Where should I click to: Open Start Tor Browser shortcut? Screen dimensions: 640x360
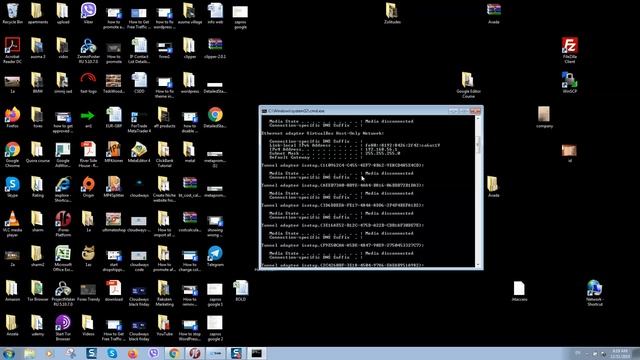pyautogui.click(x=63, y=323)
